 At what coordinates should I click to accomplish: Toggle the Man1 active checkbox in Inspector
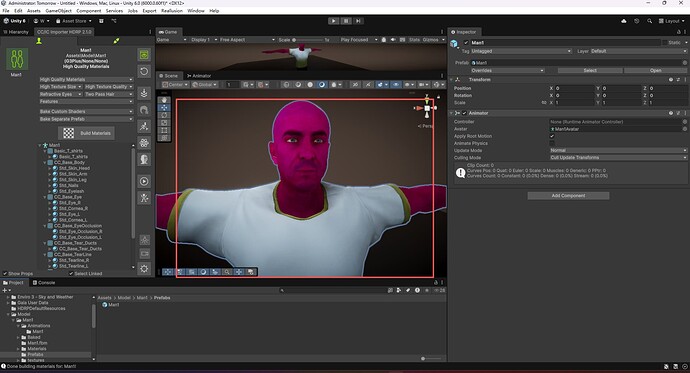click(x=466, y=43)
